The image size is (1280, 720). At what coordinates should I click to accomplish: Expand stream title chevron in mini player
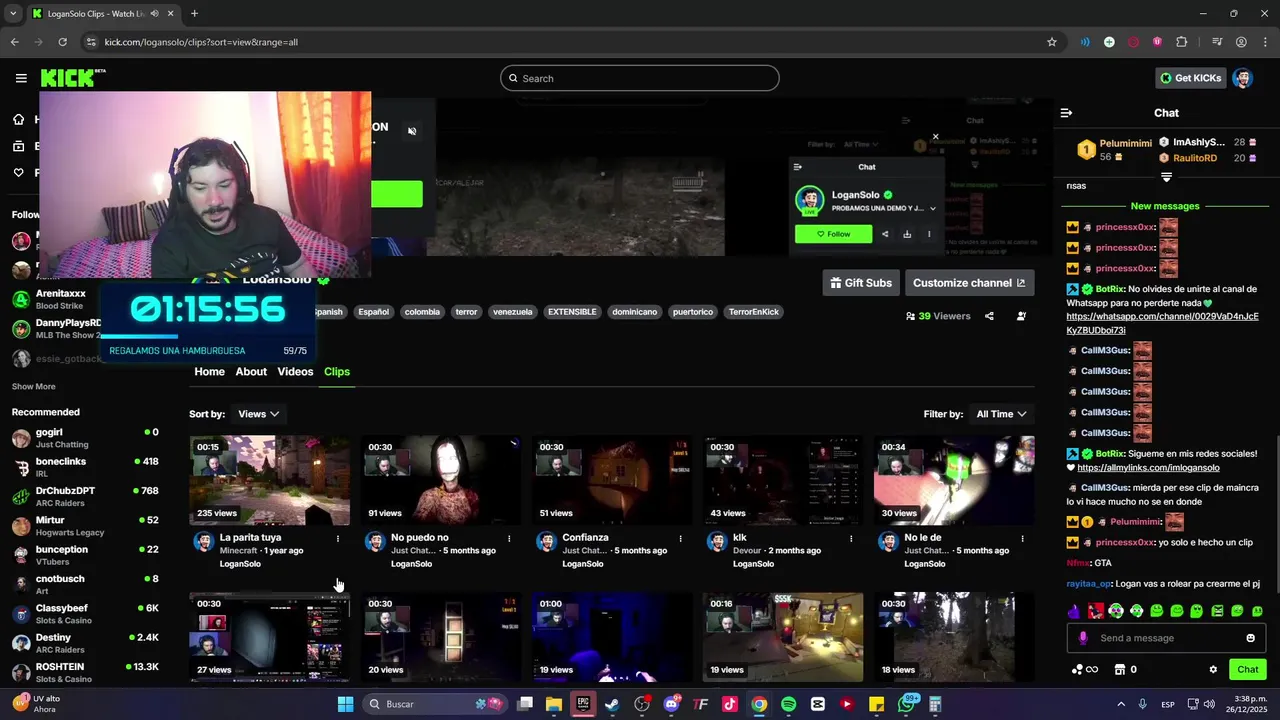coord(933,209)
